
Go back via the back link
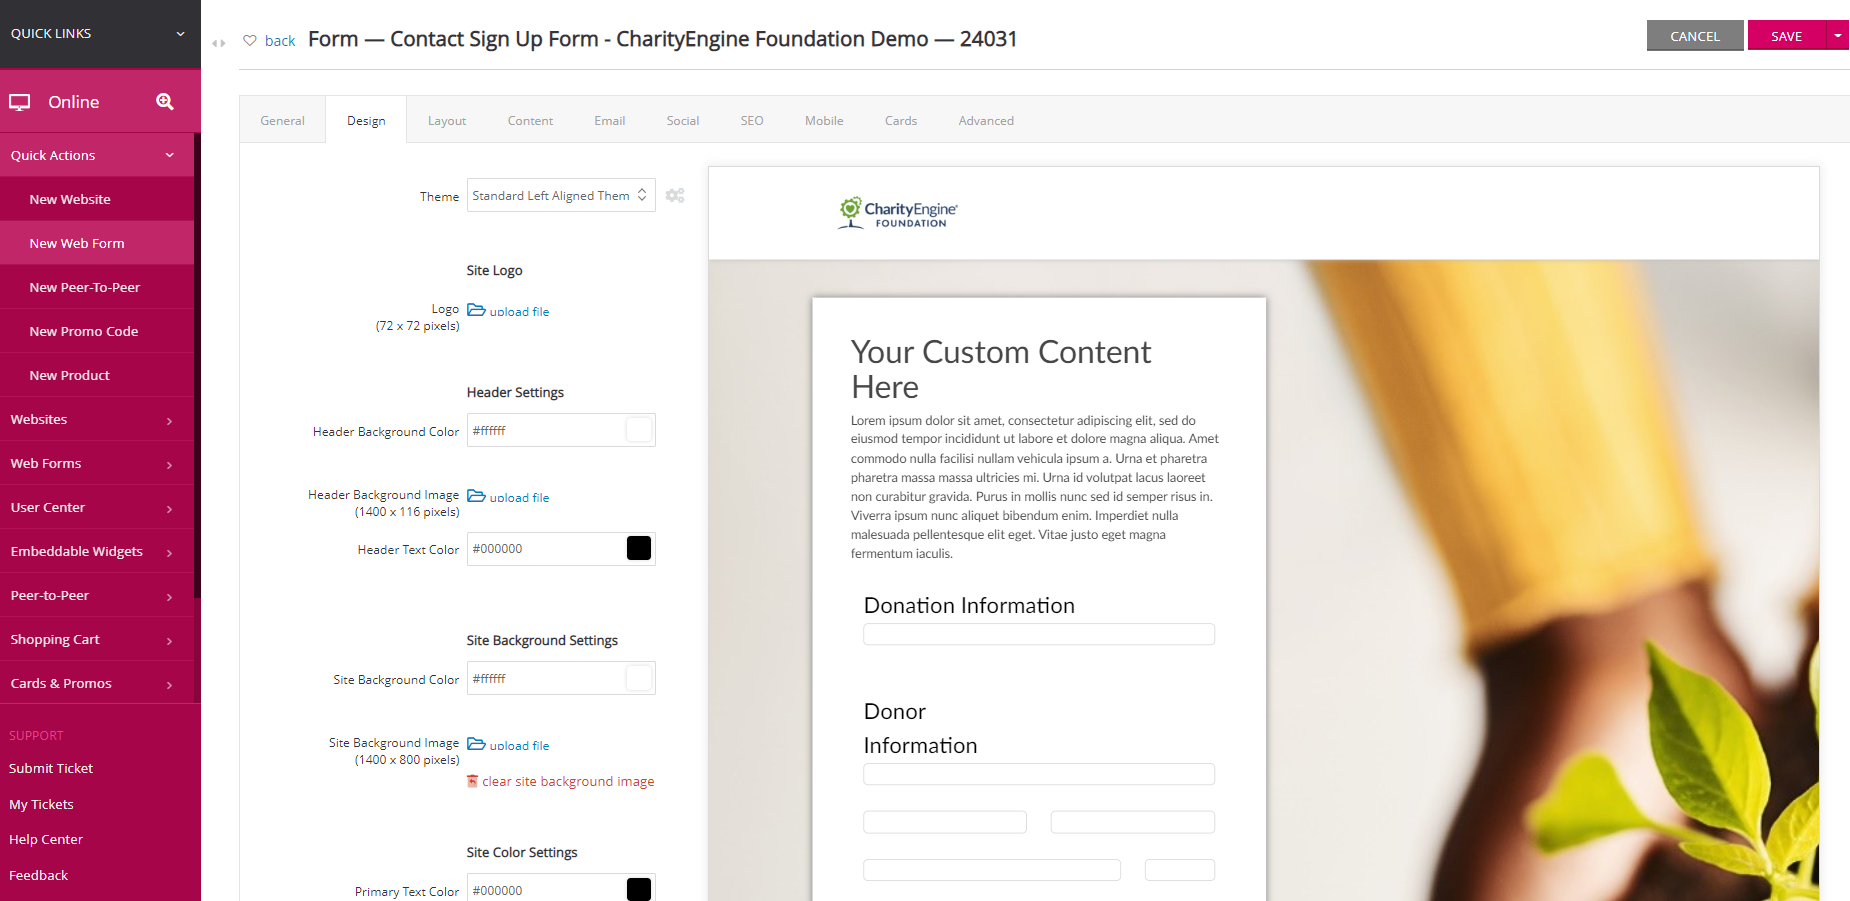click(280, 40)
